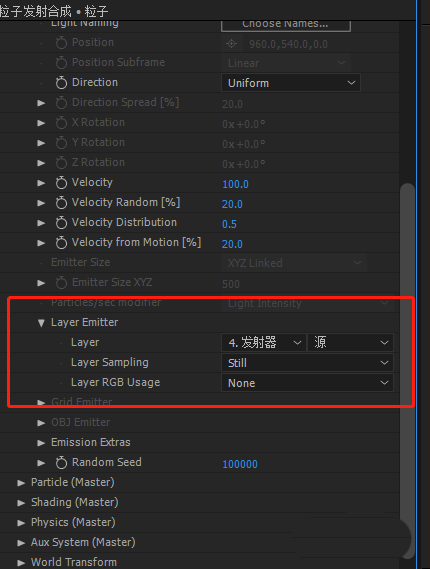Click the Velocity from Motion value 20.0

[x=232, y=244]
